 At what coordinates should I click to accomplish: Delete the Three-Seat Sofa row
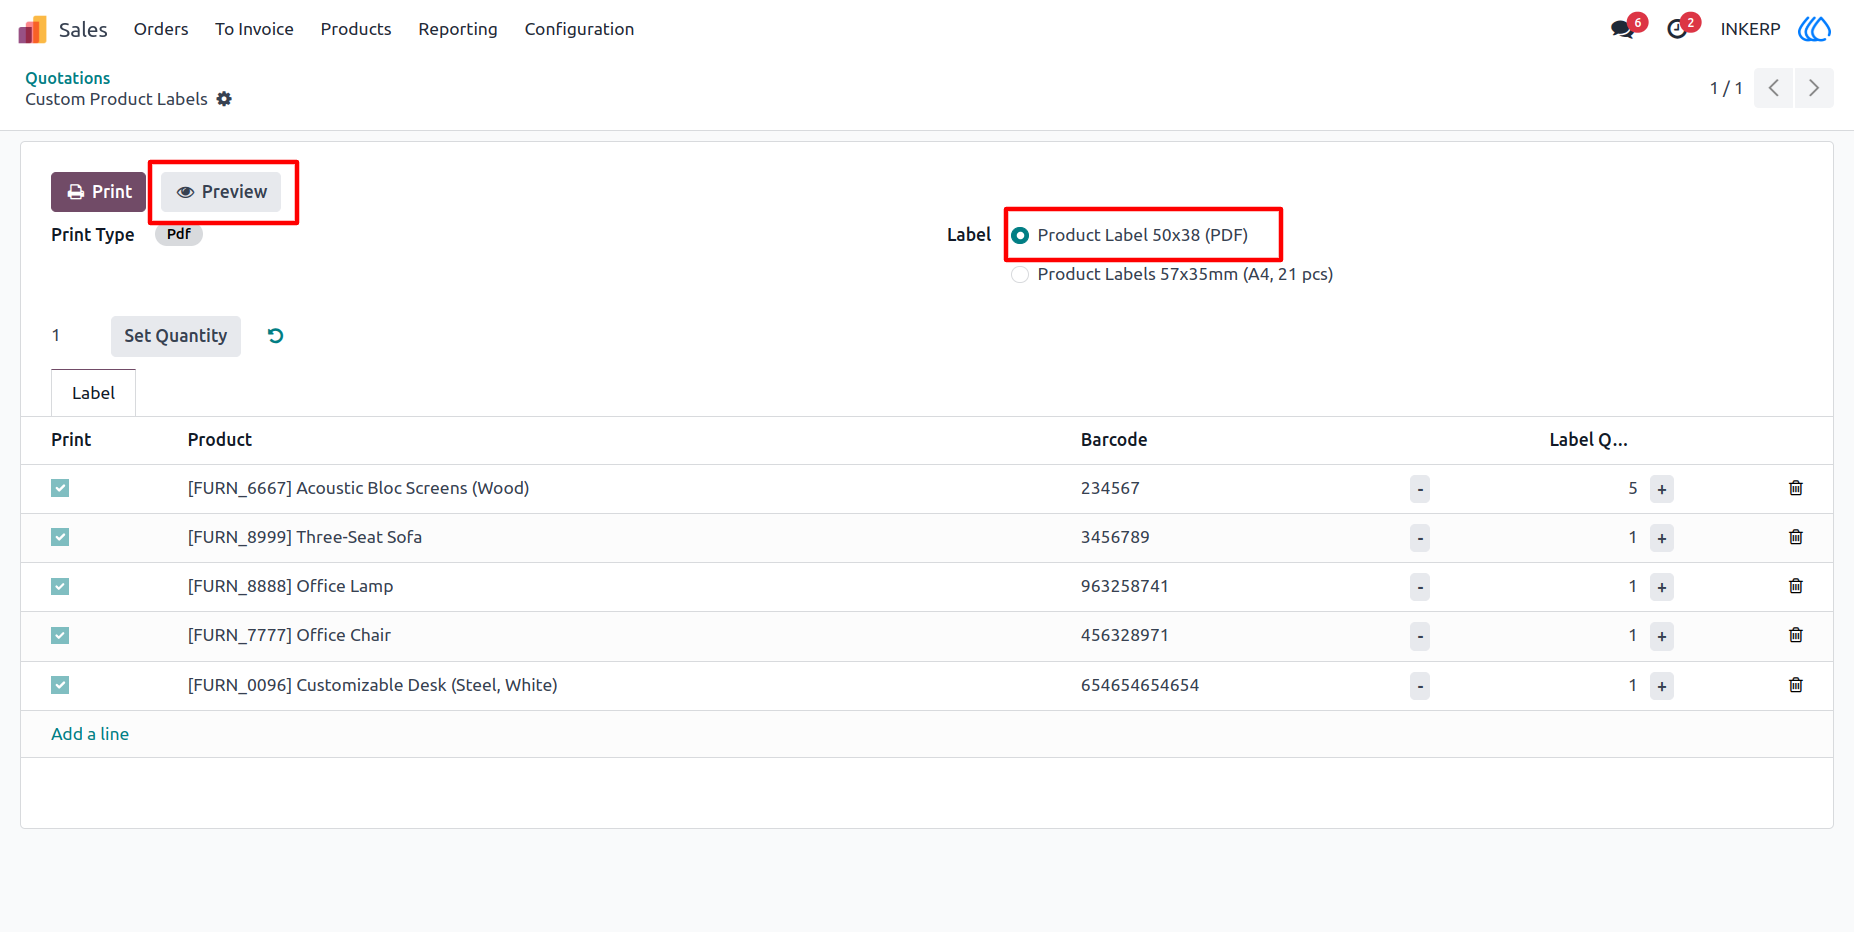pos(1796,537)
